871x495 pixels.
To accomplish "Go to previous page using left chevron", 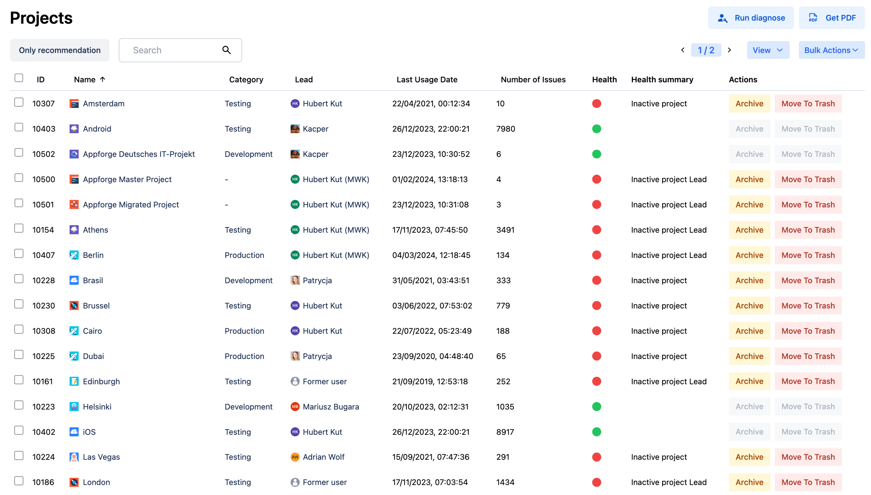I will coord(683,50).
